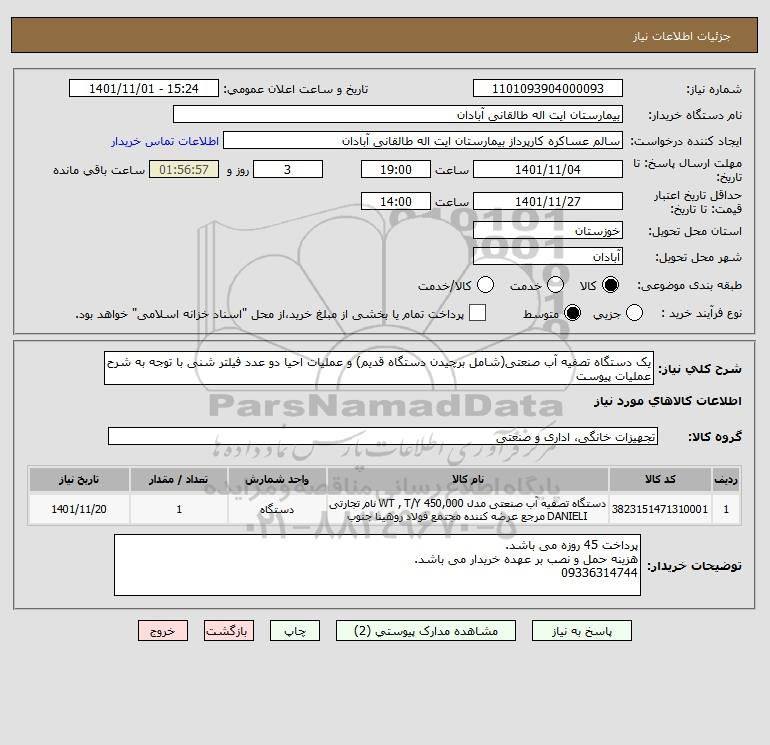Image resolution: width=770 pixels, height=745 pixels.
Task: Toggle the Islamic treasury payment checkbox
Action: pos(477,313)
